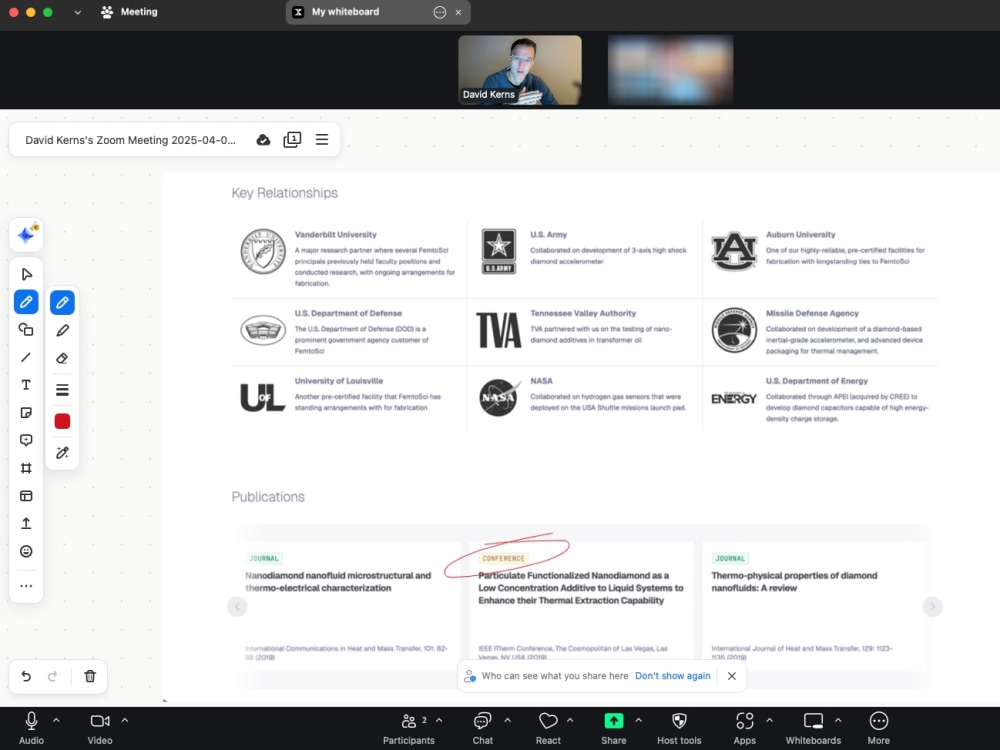Expand Chat options caret

point(508,721)
